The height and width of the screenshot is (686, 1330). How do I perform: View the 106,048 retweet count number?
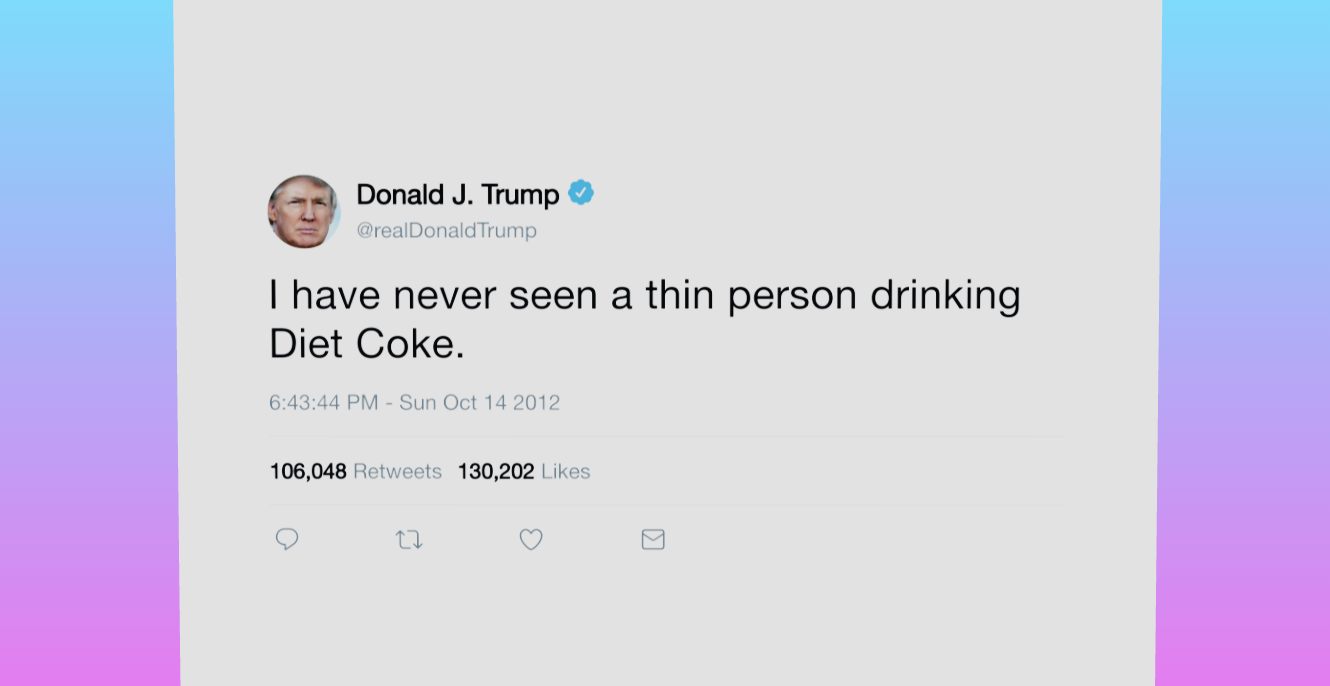click(308, 472)
